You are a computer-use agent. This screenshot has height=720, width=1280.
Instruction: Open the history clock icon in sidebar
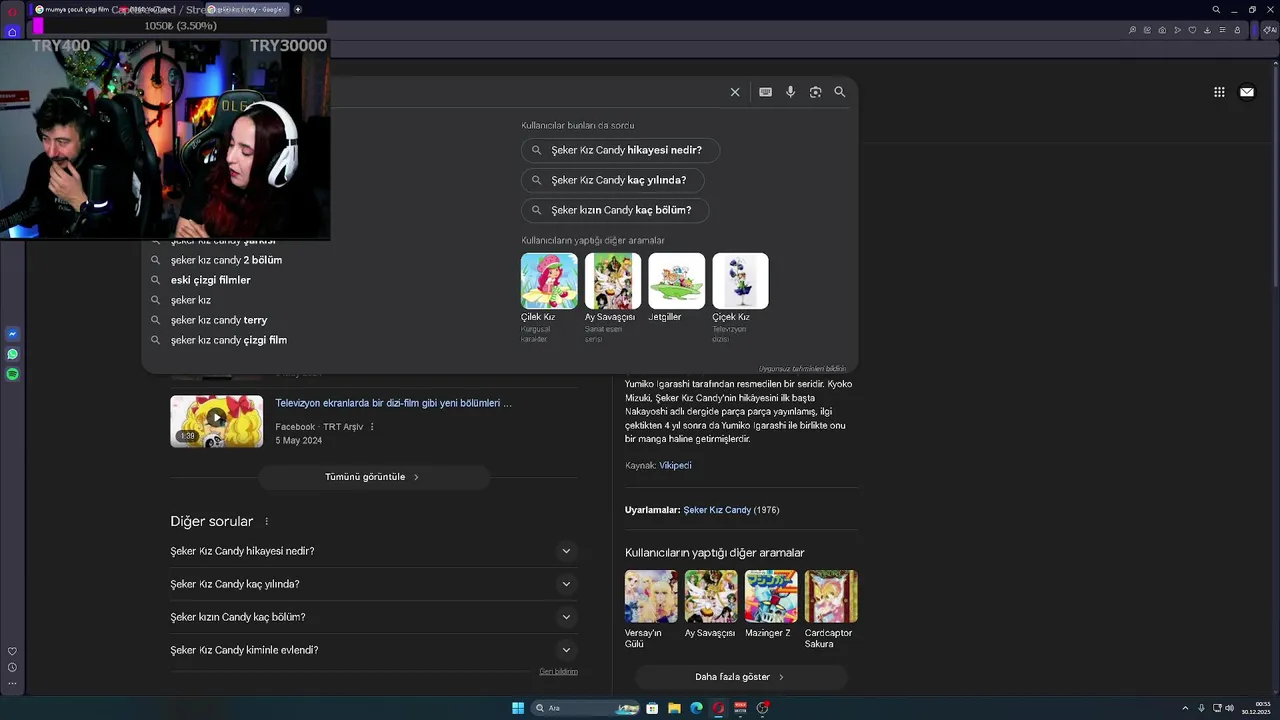[x=12, y=667]
